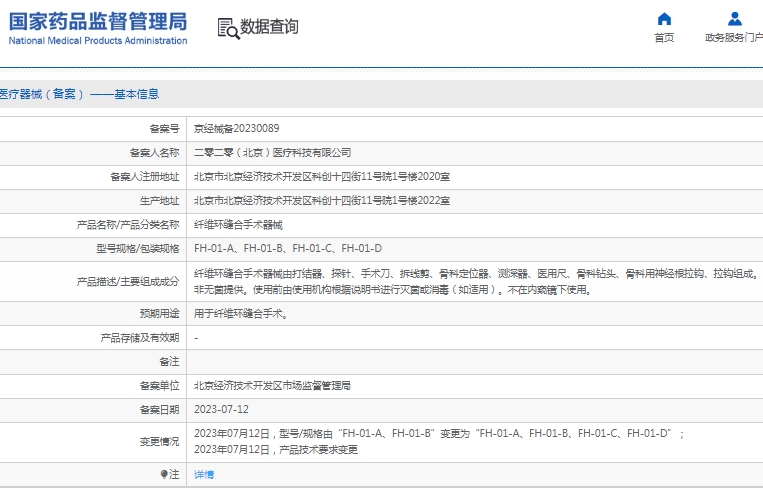Image resolution: width=763 pixels, height=490 pixels.
Task: Click the 型号规格/包装规格 label
Action: click(138, 249)
